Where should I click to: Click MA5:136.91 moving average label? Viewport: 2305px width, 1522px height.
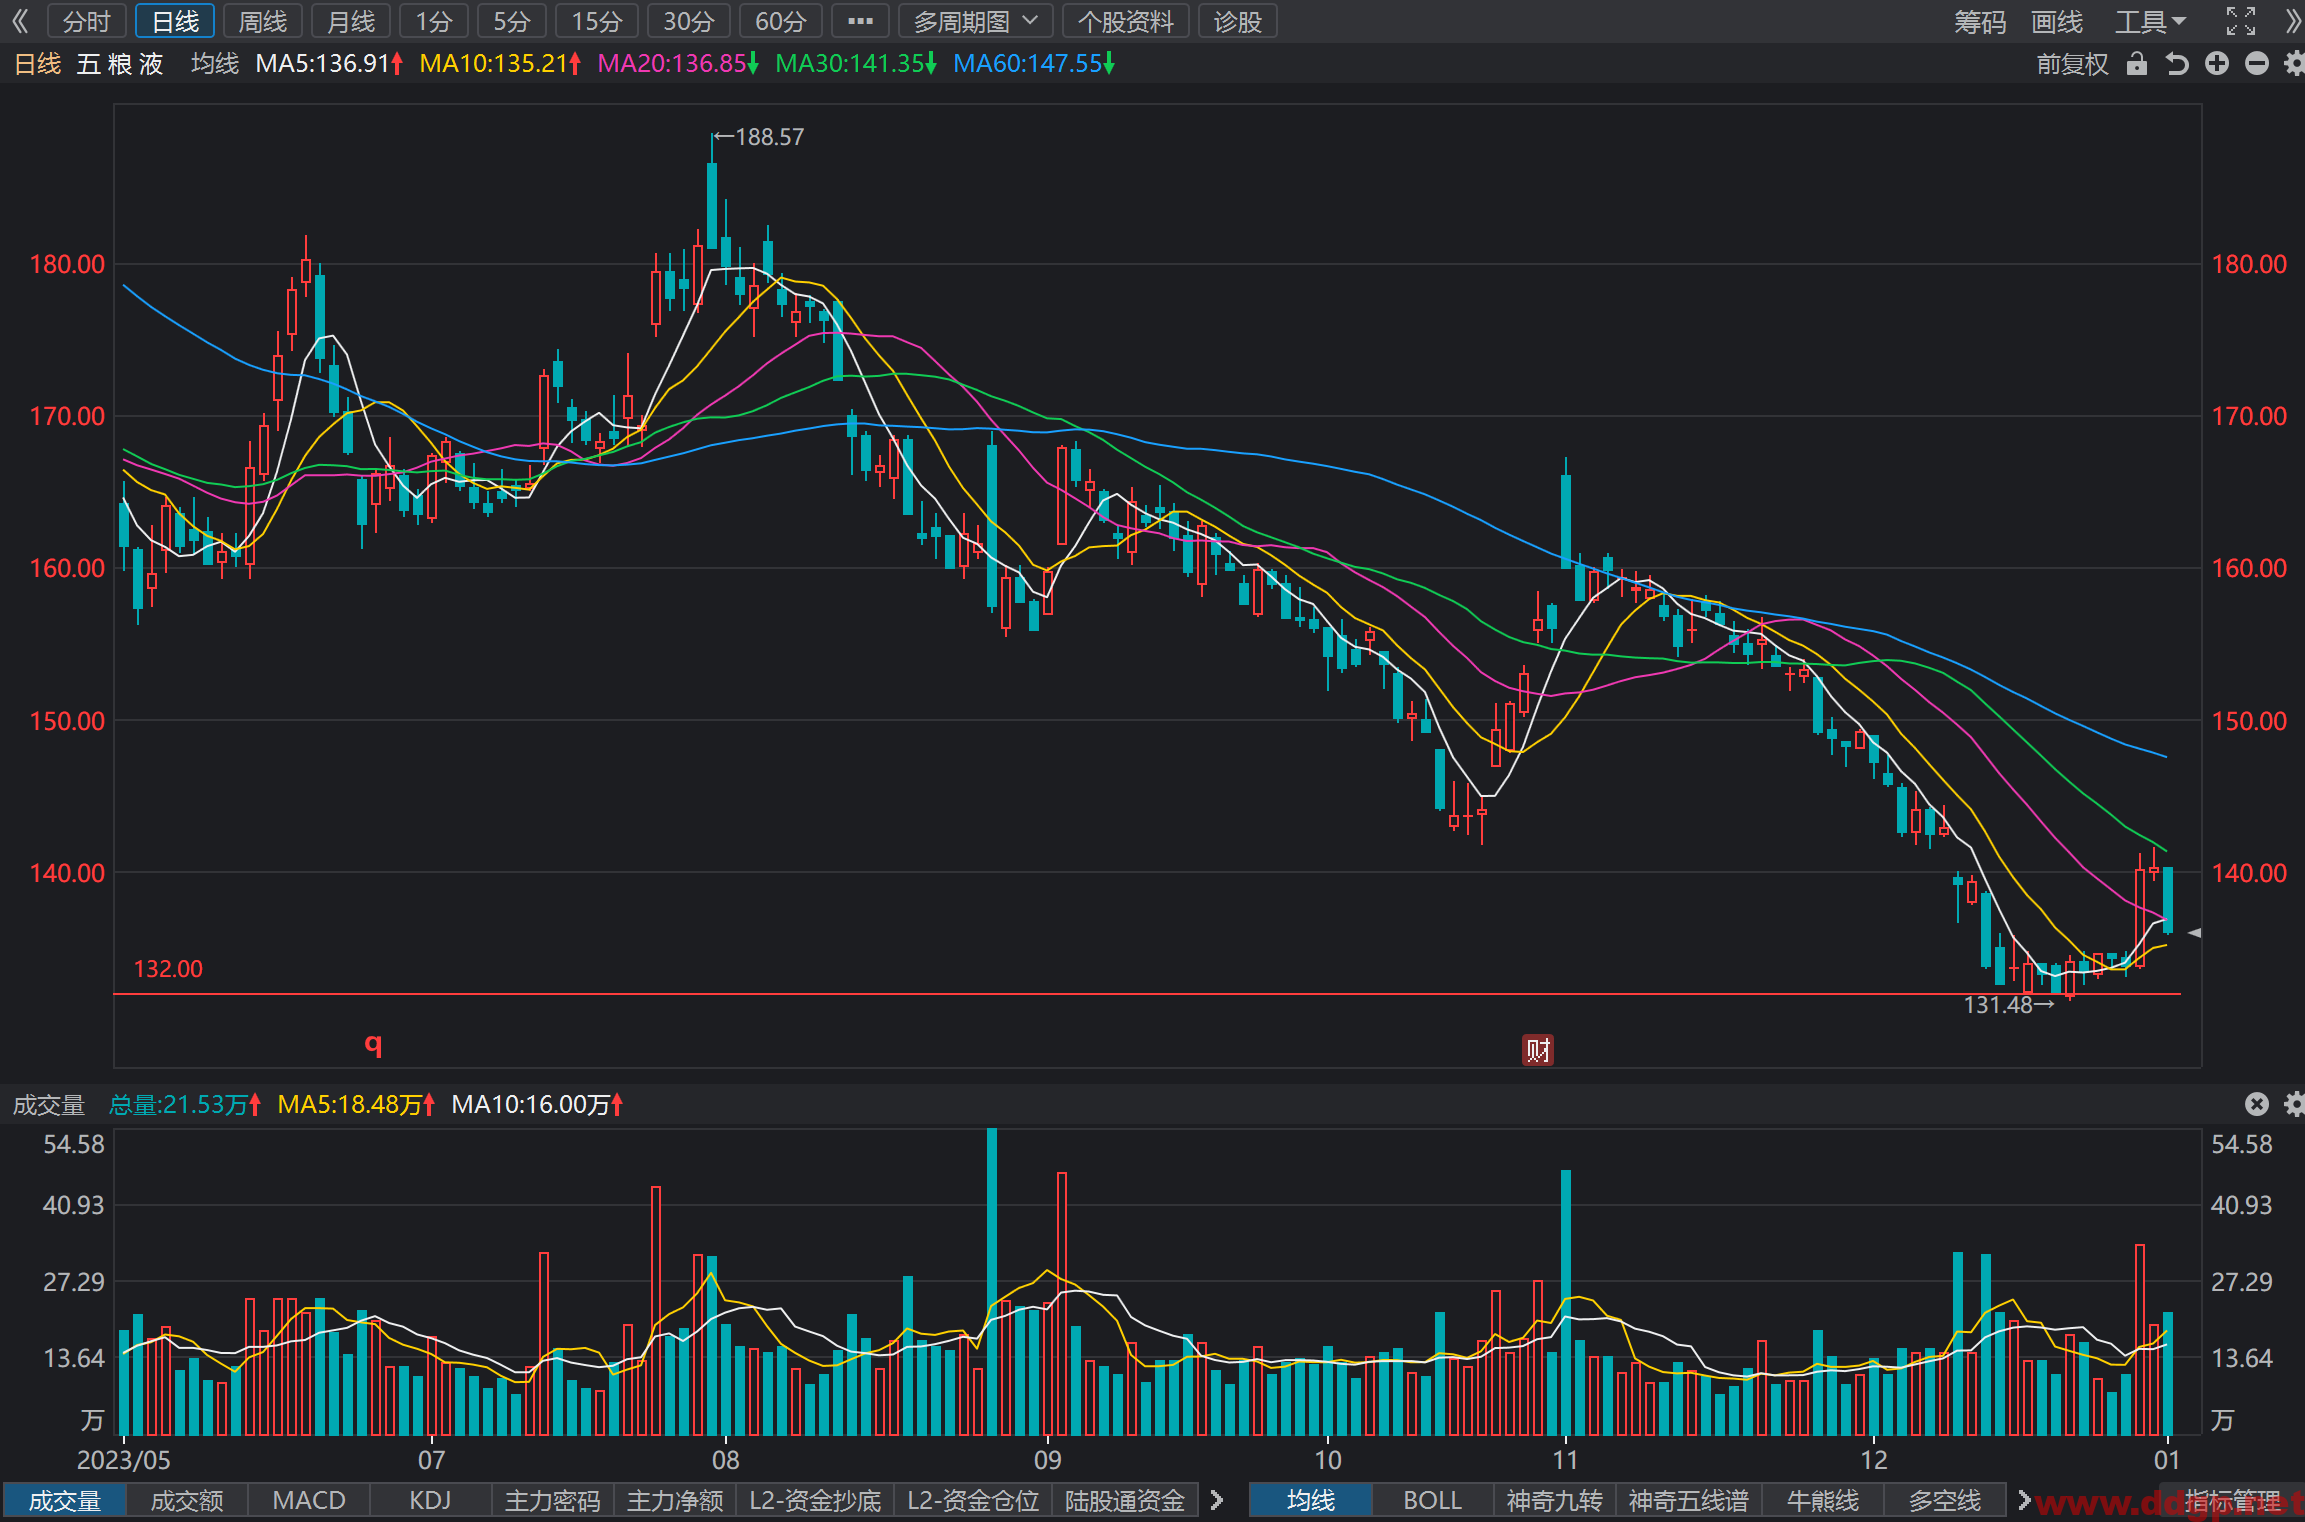[329, 64]
